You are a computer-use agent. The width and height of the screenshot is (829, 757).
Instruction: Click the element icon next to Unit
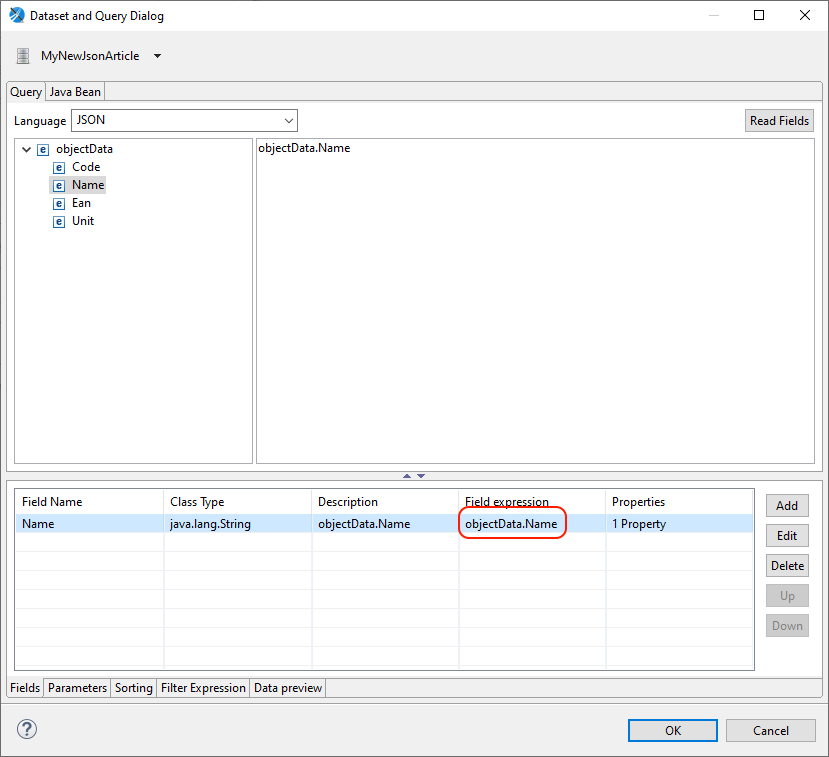[59, 221]
